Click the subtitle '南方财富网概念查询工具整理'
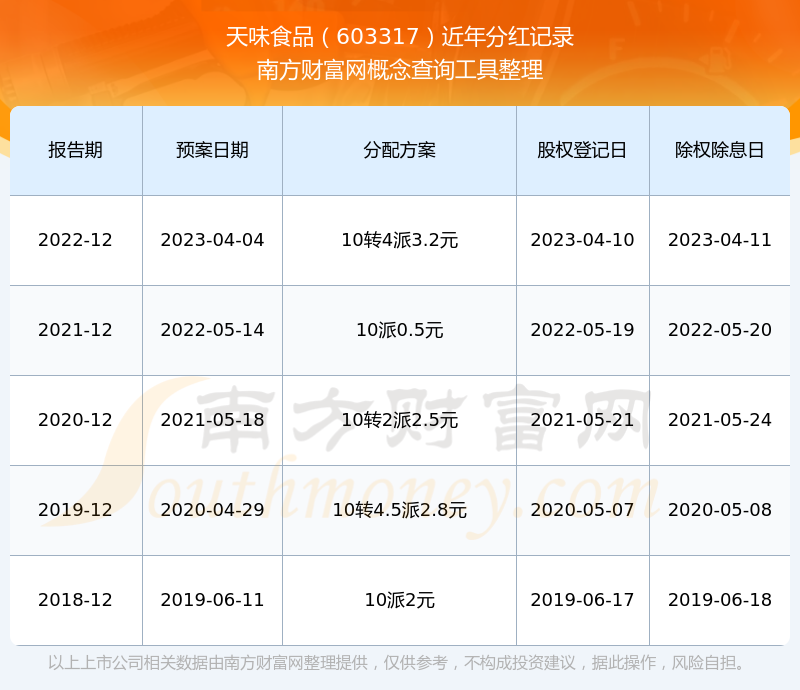 [x=400, y=70]
